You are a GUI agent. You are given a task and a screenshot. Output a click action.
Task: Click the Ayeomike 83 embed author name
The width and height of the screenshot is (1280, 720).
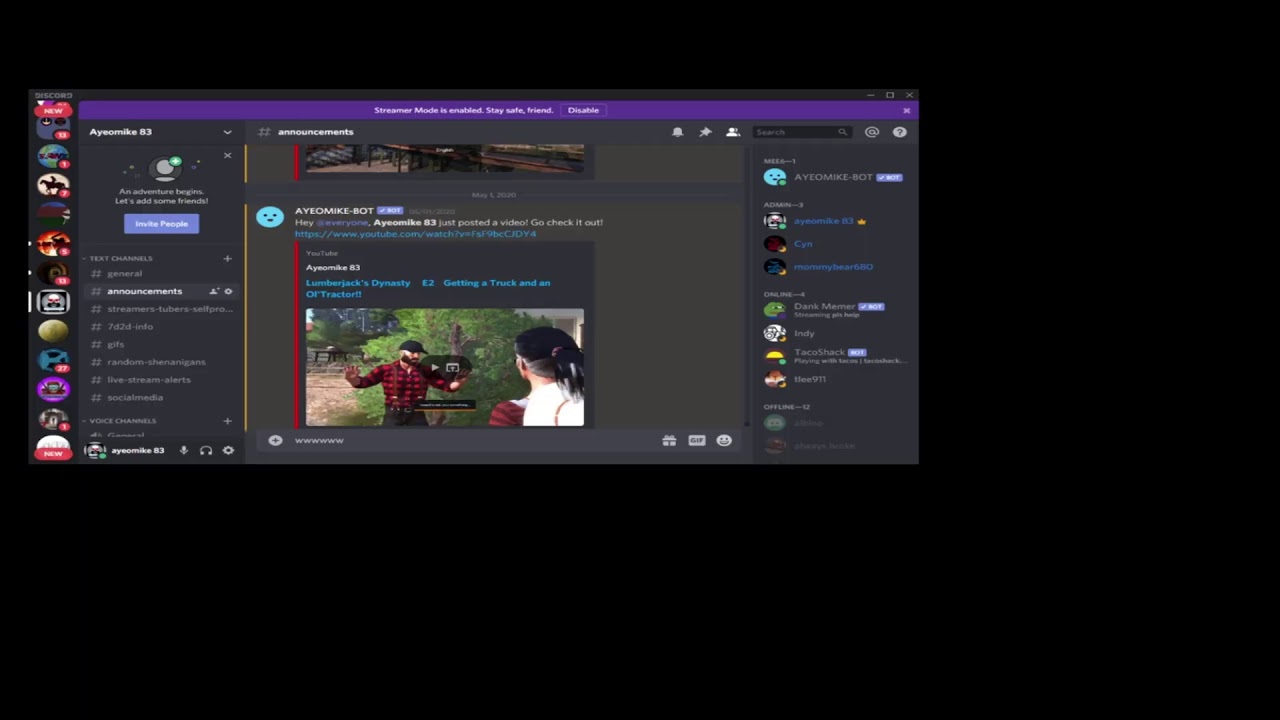(x=332, y=268)
